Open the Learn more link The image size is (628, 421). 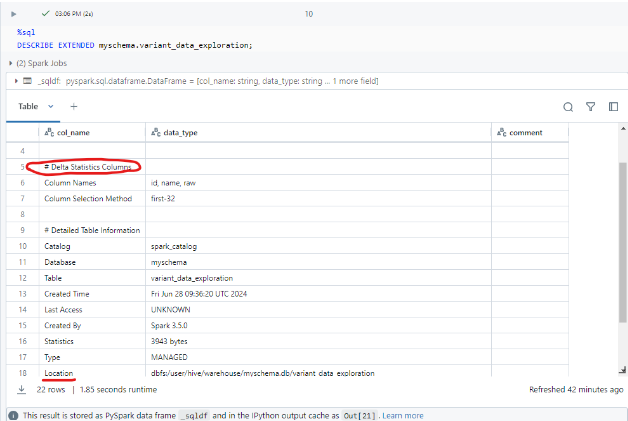pyautogui.click(x=403, y=416)
